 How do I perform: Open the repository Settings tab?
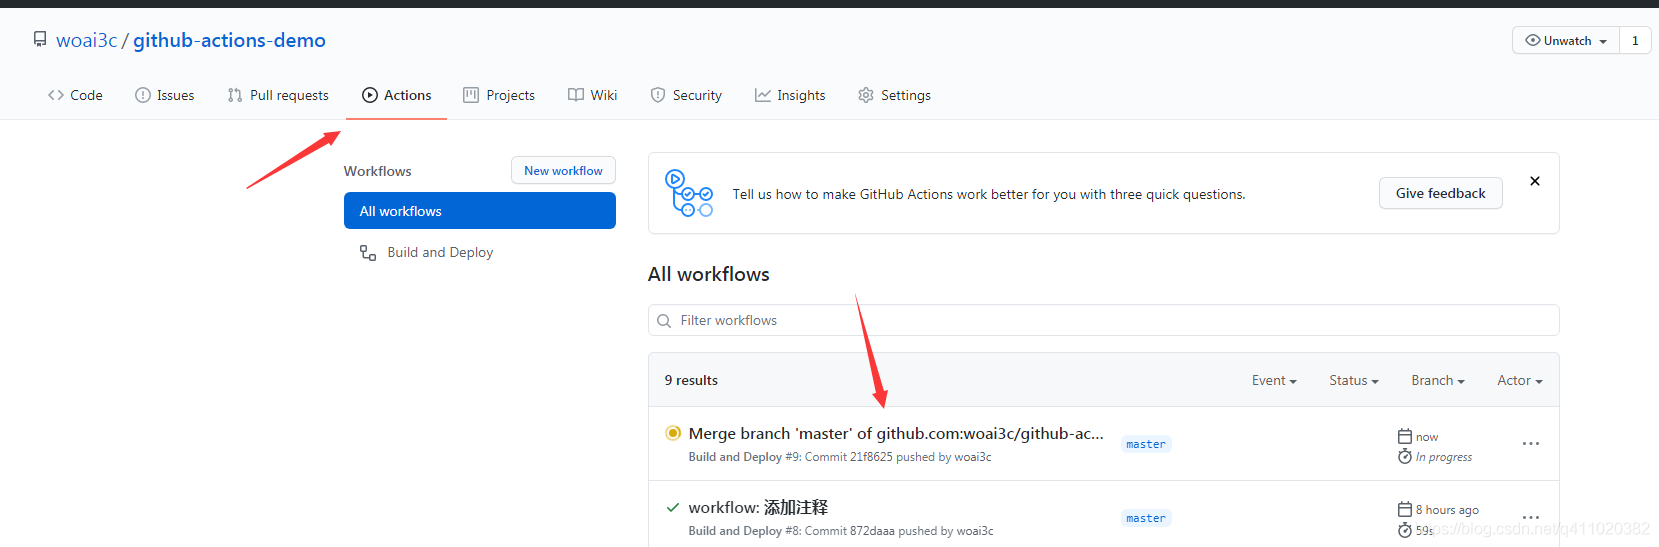coord(894,95)
